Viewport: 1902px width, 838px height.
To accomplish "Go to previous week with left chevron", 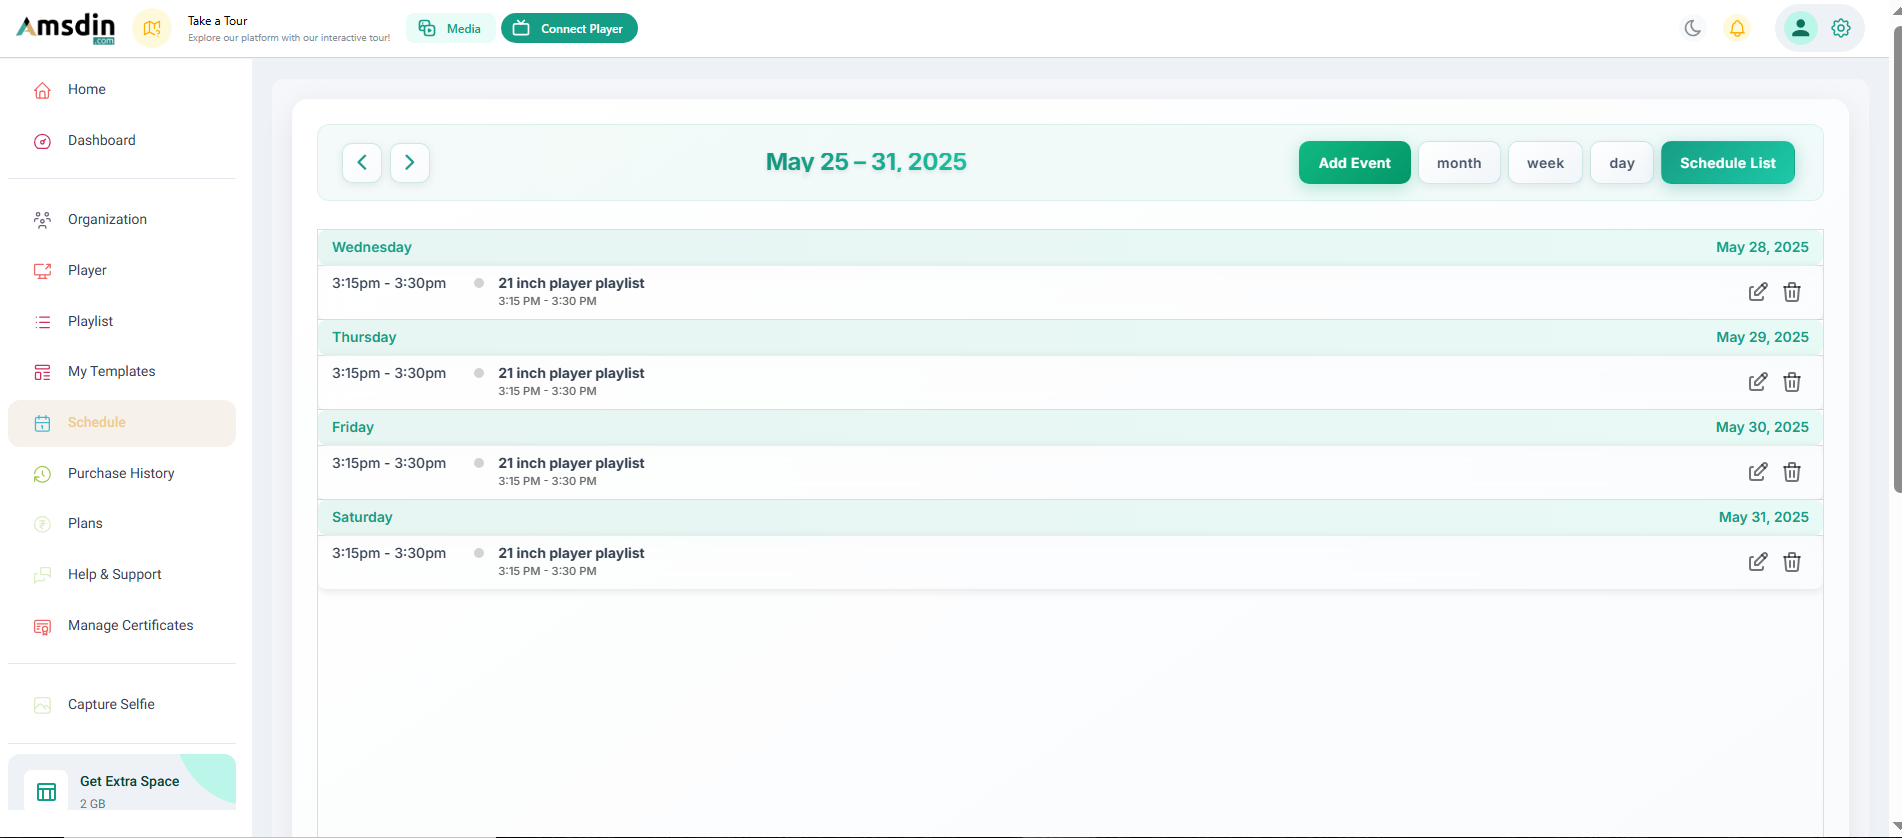I will pos(362,163).
